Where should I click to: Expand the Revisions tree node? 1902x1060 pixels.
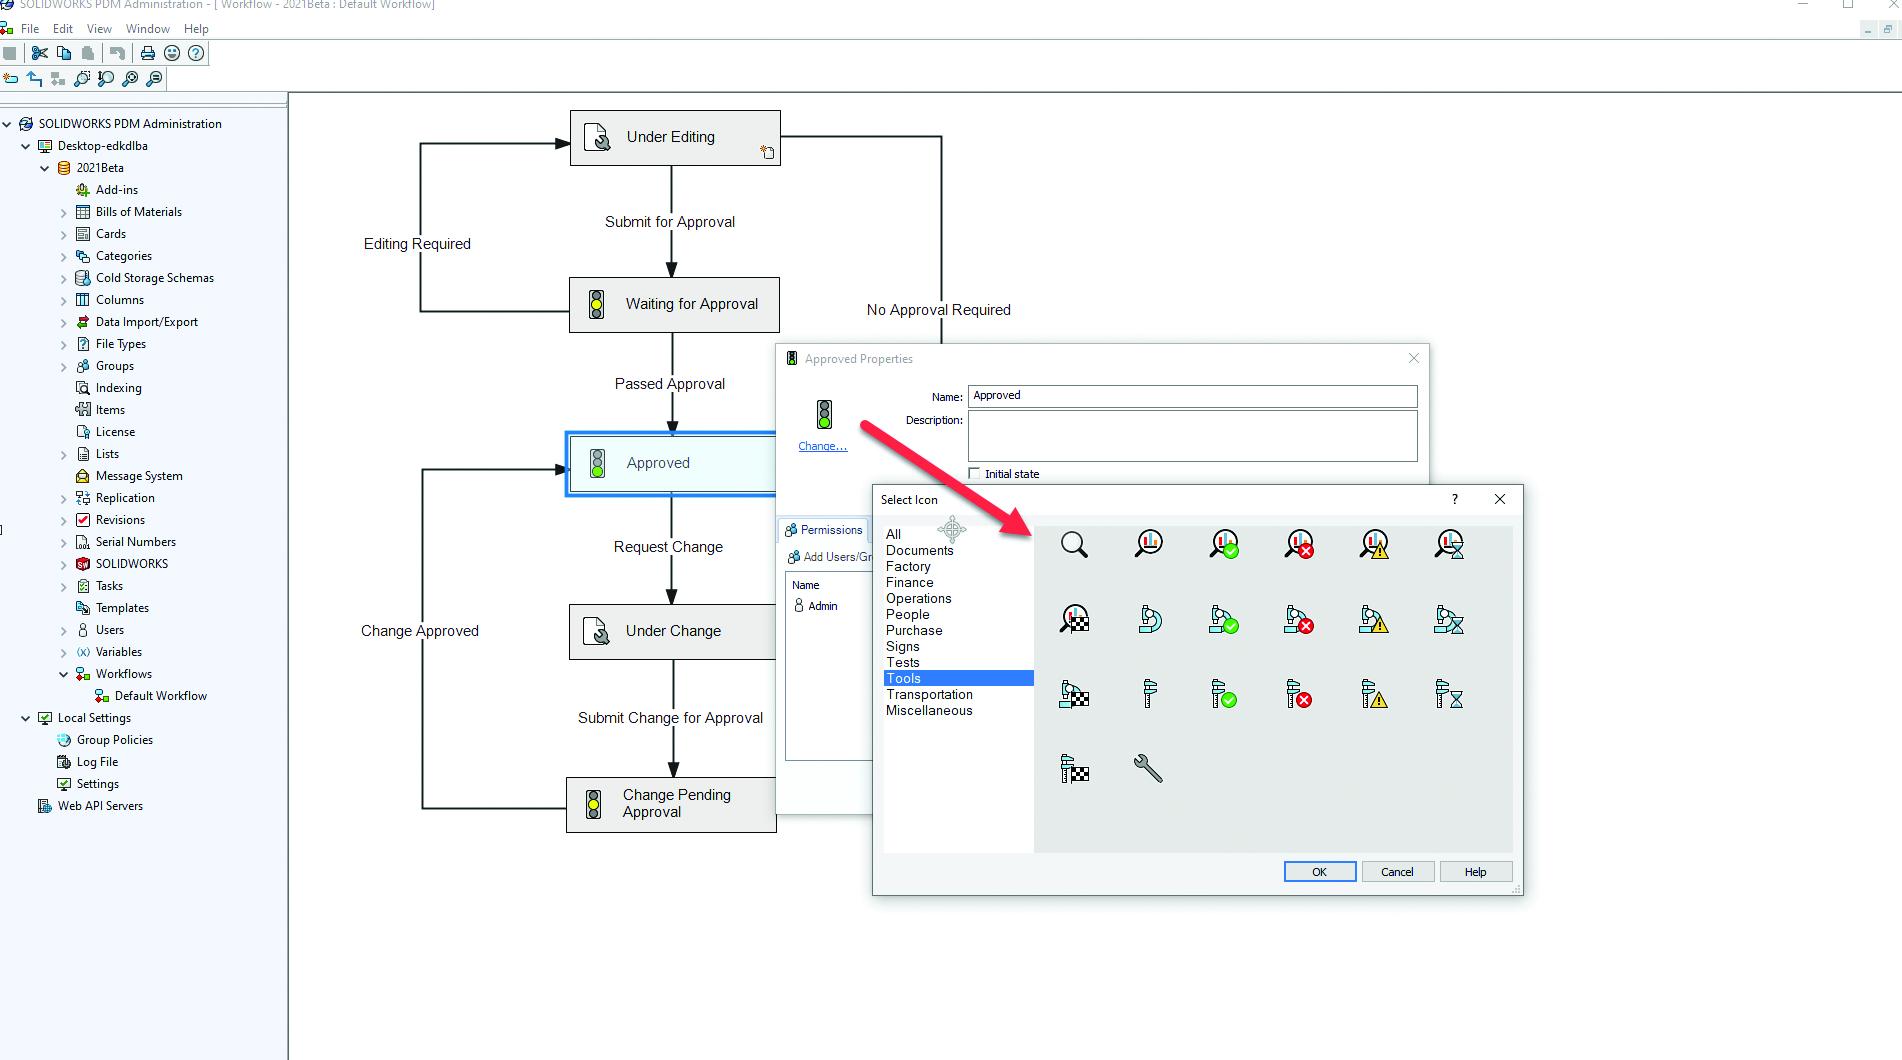click(x=64, y=520)
